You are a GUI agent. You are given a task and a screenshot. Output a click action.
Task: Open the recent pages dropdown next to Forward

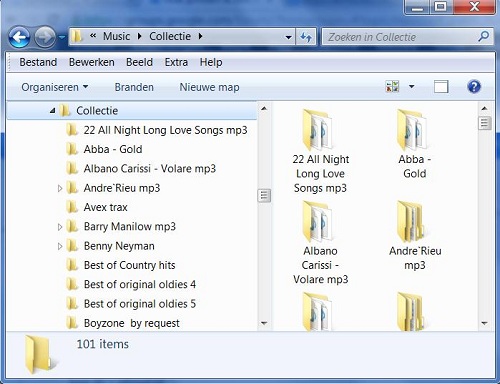pyautogui.click(x=62, y=37)
